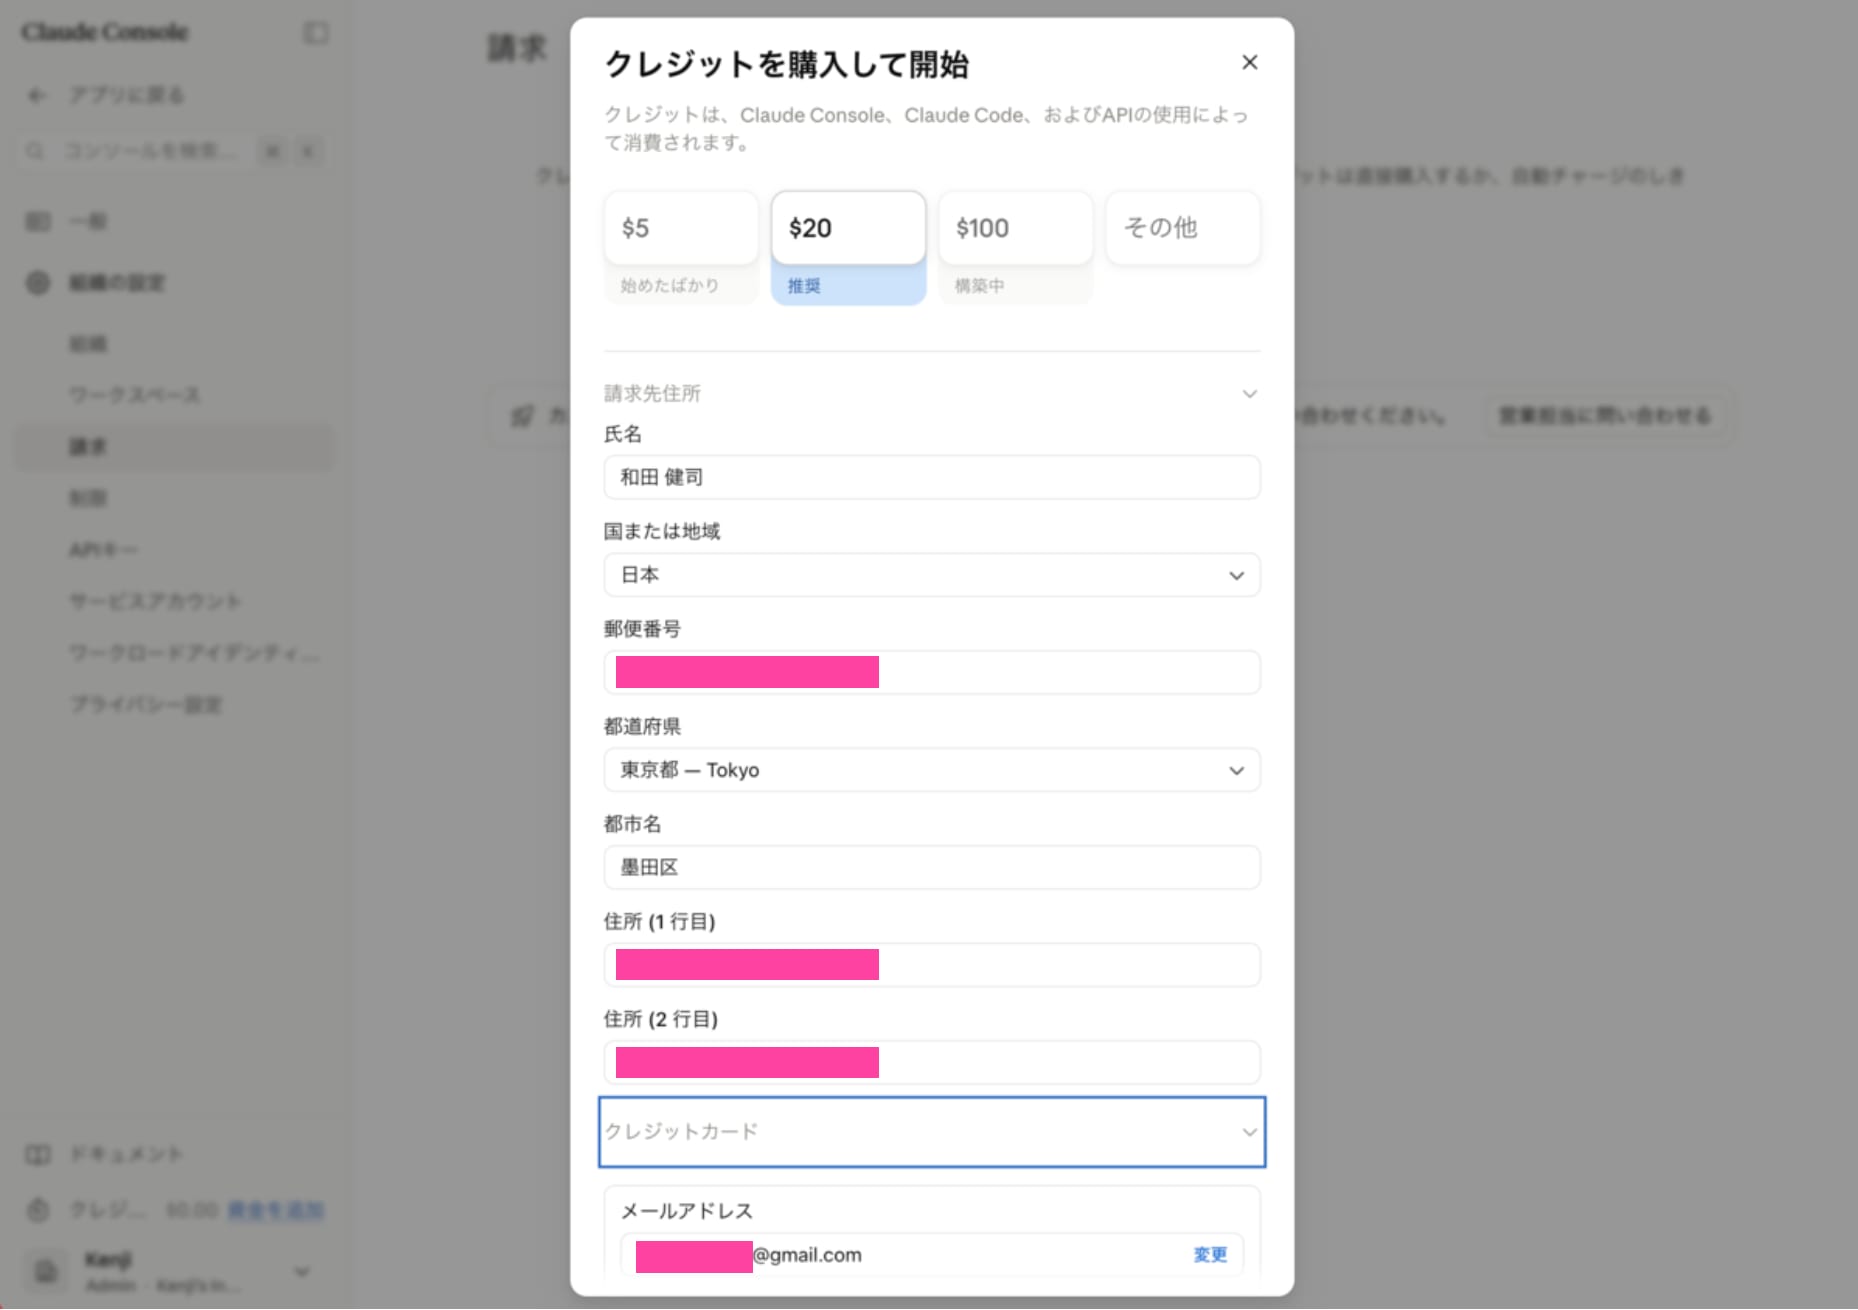This screenshot has width=1858, height=1310.
Task: Click the 住所 (2 行目) field
Action: [x=931, y=1062]
